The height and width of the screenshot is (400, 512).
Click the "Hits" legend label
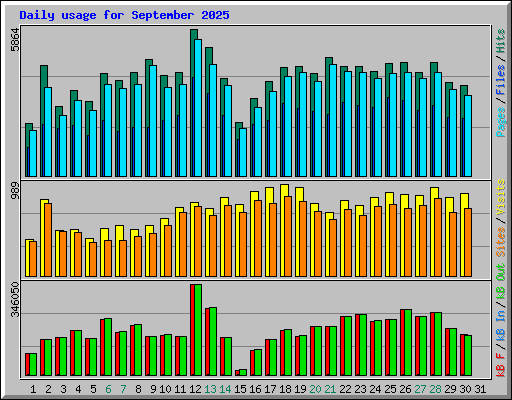click(x=501, y=41)
